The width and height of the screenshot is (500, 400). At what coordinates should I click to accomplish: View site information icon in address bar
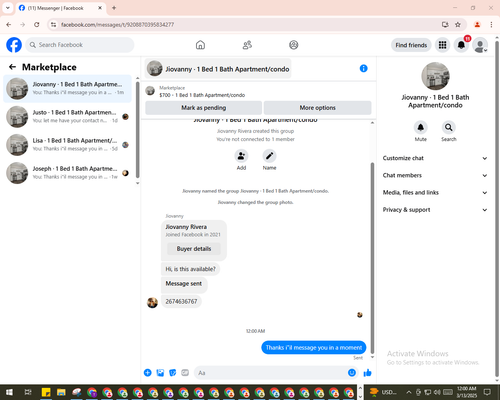54,25
